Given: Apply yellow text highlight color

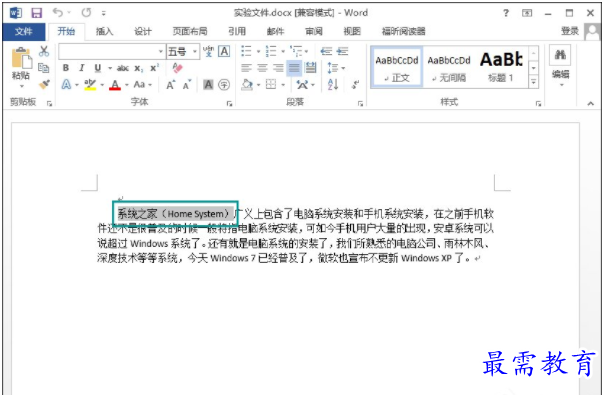Looking at the screenshot, I should tap(90, 85).
